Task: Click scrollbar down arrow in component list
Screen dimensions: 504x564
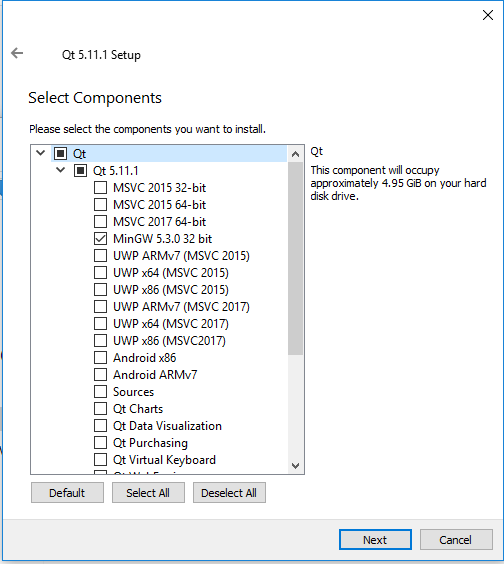Action: pos(295,466)
